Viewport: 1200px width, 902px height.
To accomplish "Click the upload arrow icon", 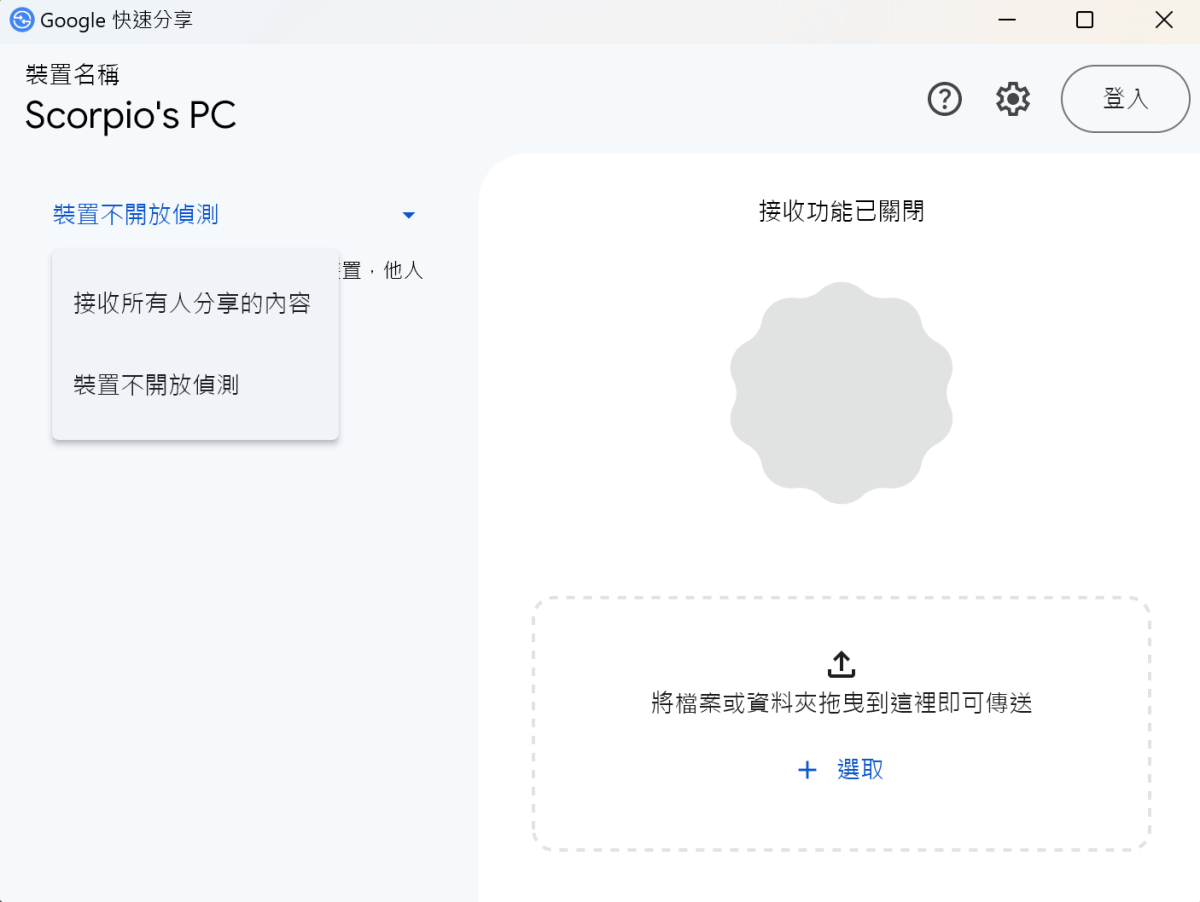I will coord(842,664).
